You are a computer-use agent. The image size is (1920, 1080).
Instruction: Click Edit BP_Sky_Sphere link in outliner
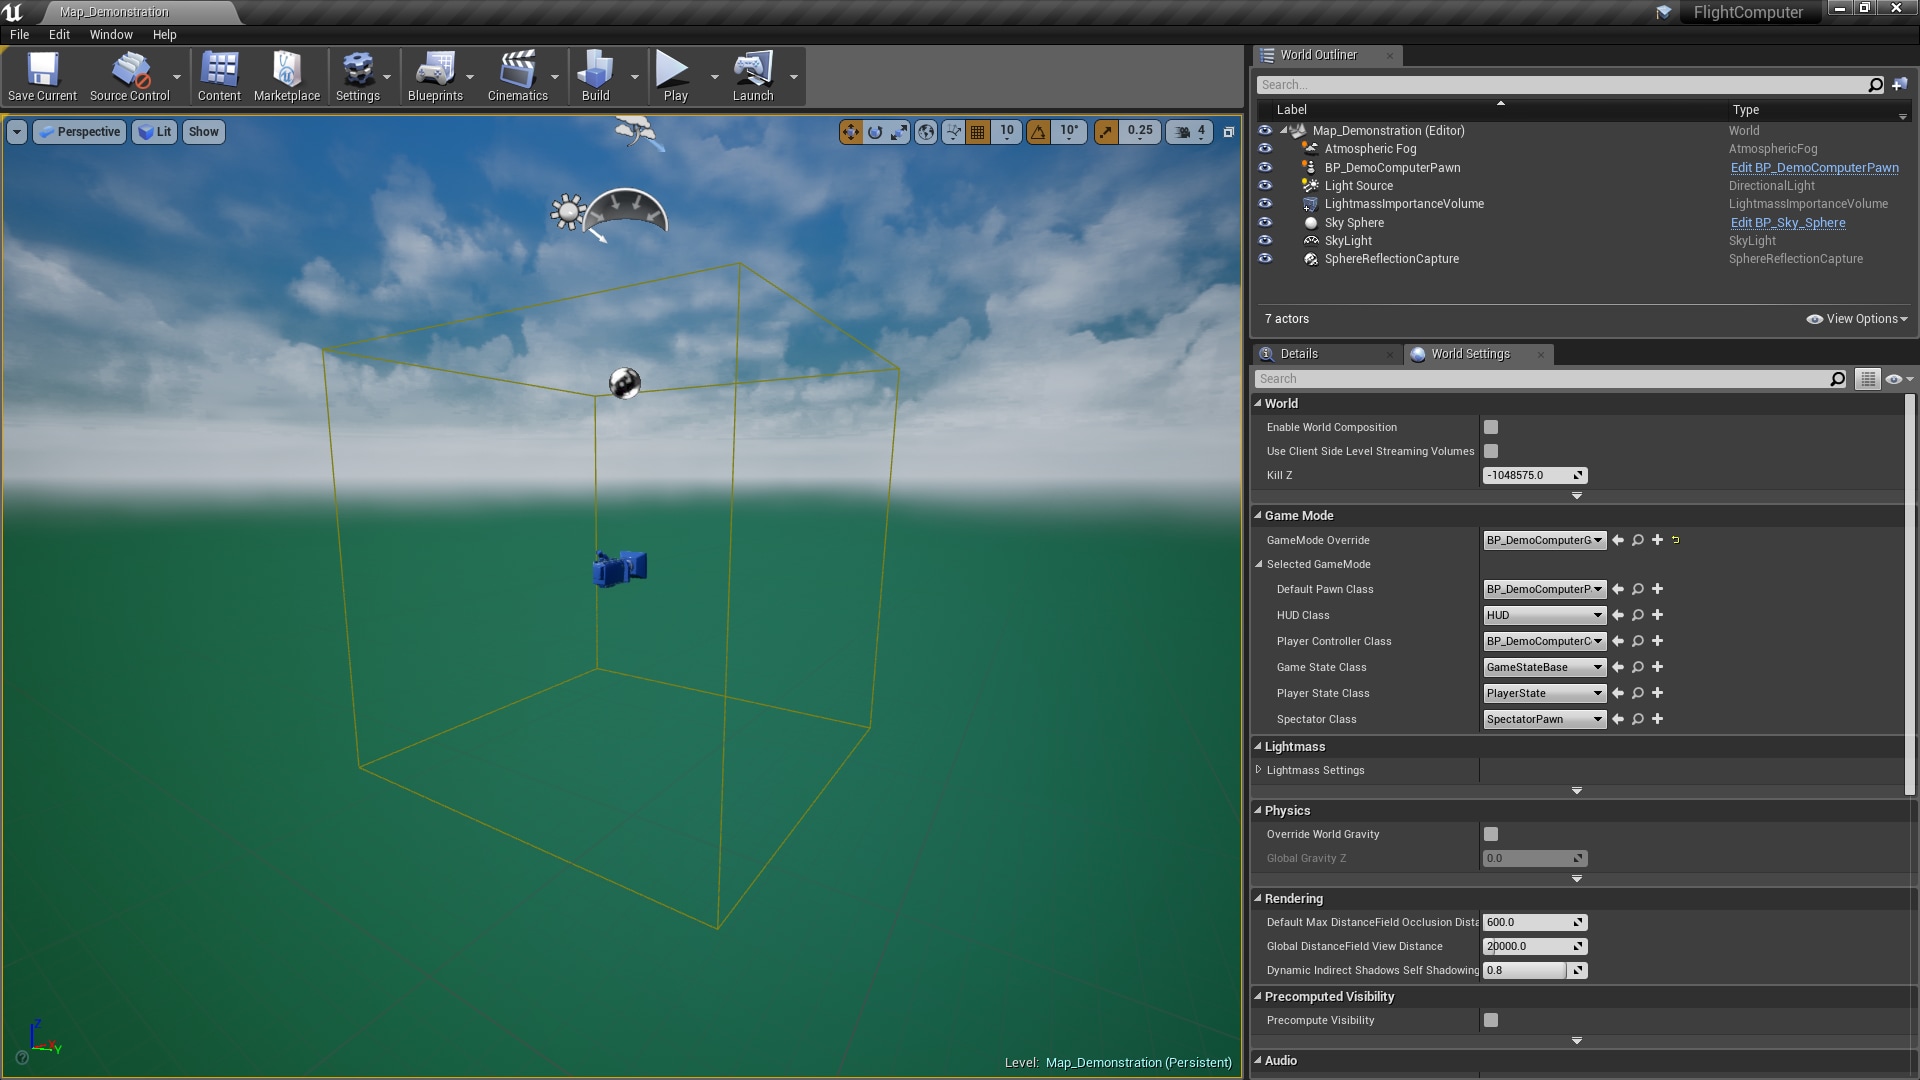click(x=1787, y=222)
